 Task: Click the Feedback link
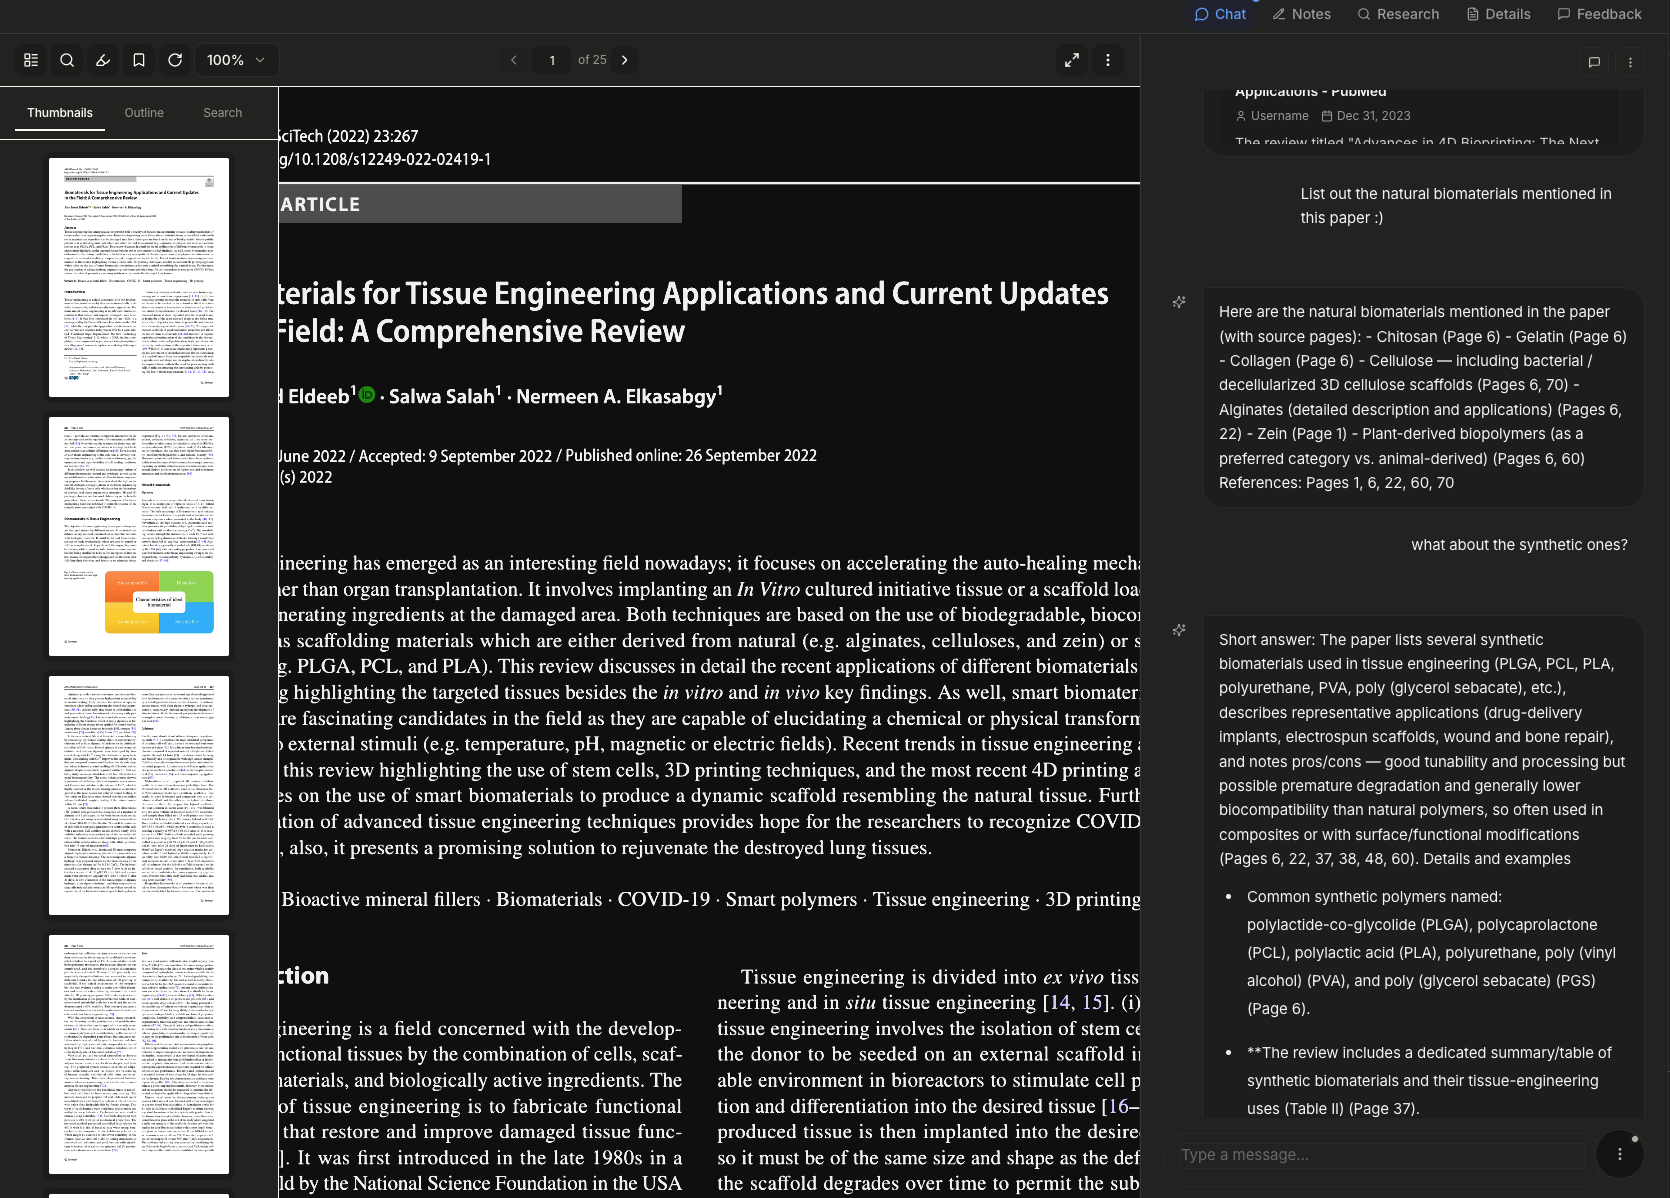1599,14
